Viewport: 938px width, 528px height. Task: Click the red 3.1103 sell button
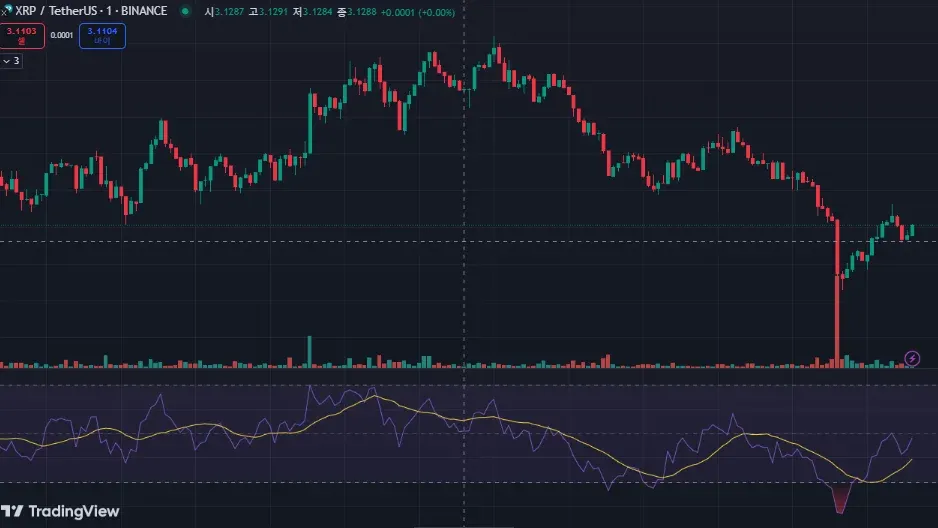[x=22, y=35]
